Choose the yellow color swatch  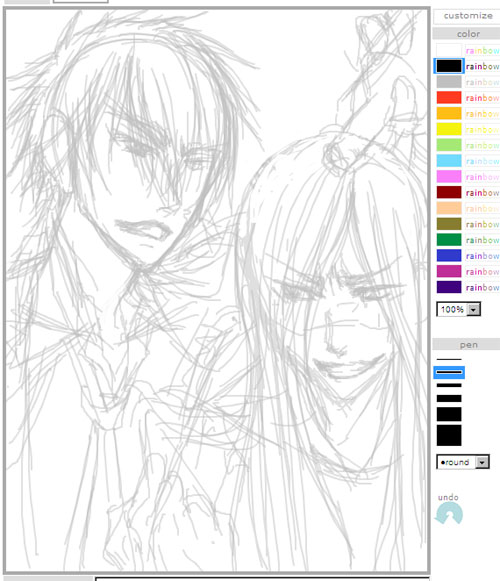(x=448, y=129)
